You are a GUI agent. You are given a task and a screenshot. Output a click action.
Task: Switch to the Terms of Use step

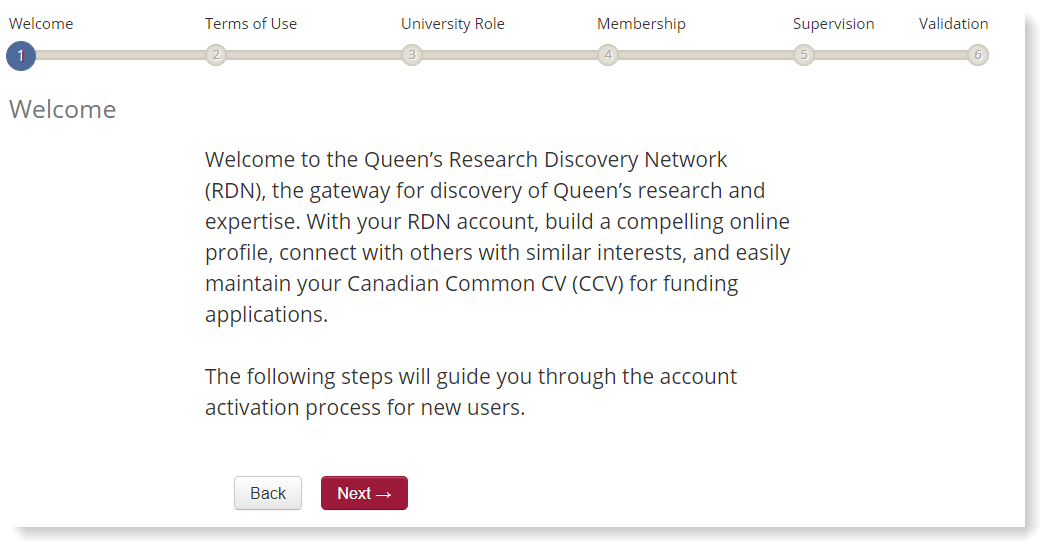point(251,24)
